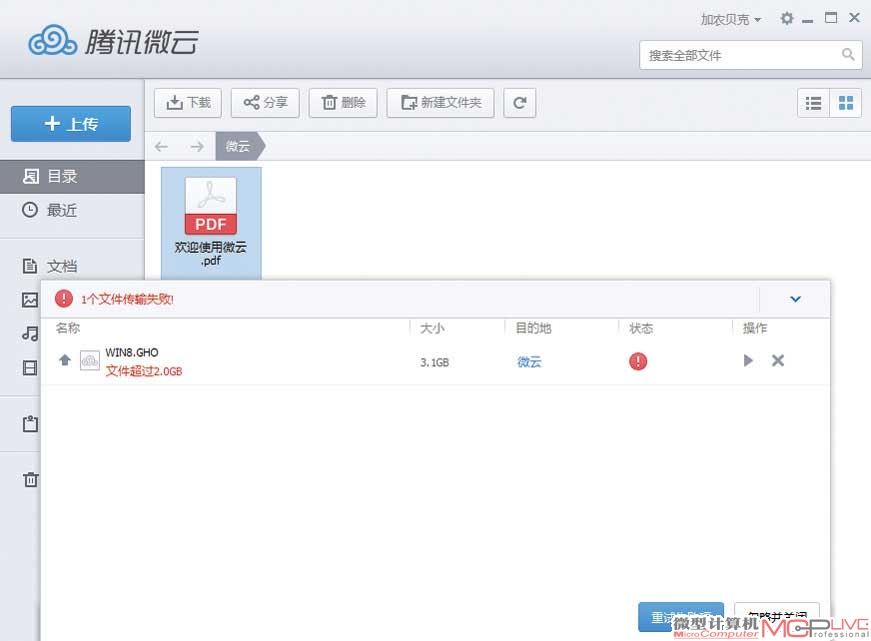Select the 欢迎使用微云.pdf file thumbnail
871x641 pixels.
(x=211, y=222)
